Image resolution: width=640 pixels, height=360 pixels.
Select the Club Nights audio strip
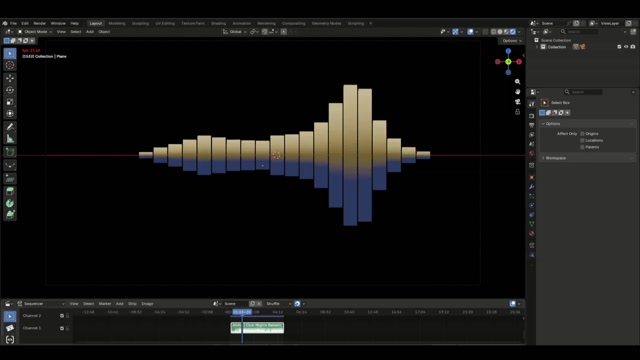[x=257, y=327]
